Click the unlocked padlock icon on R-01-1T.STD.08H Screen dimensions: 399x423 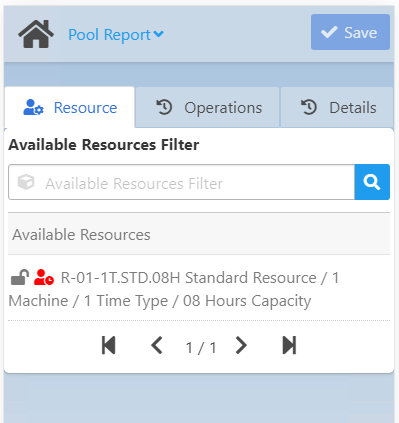[x=20, y=277]
